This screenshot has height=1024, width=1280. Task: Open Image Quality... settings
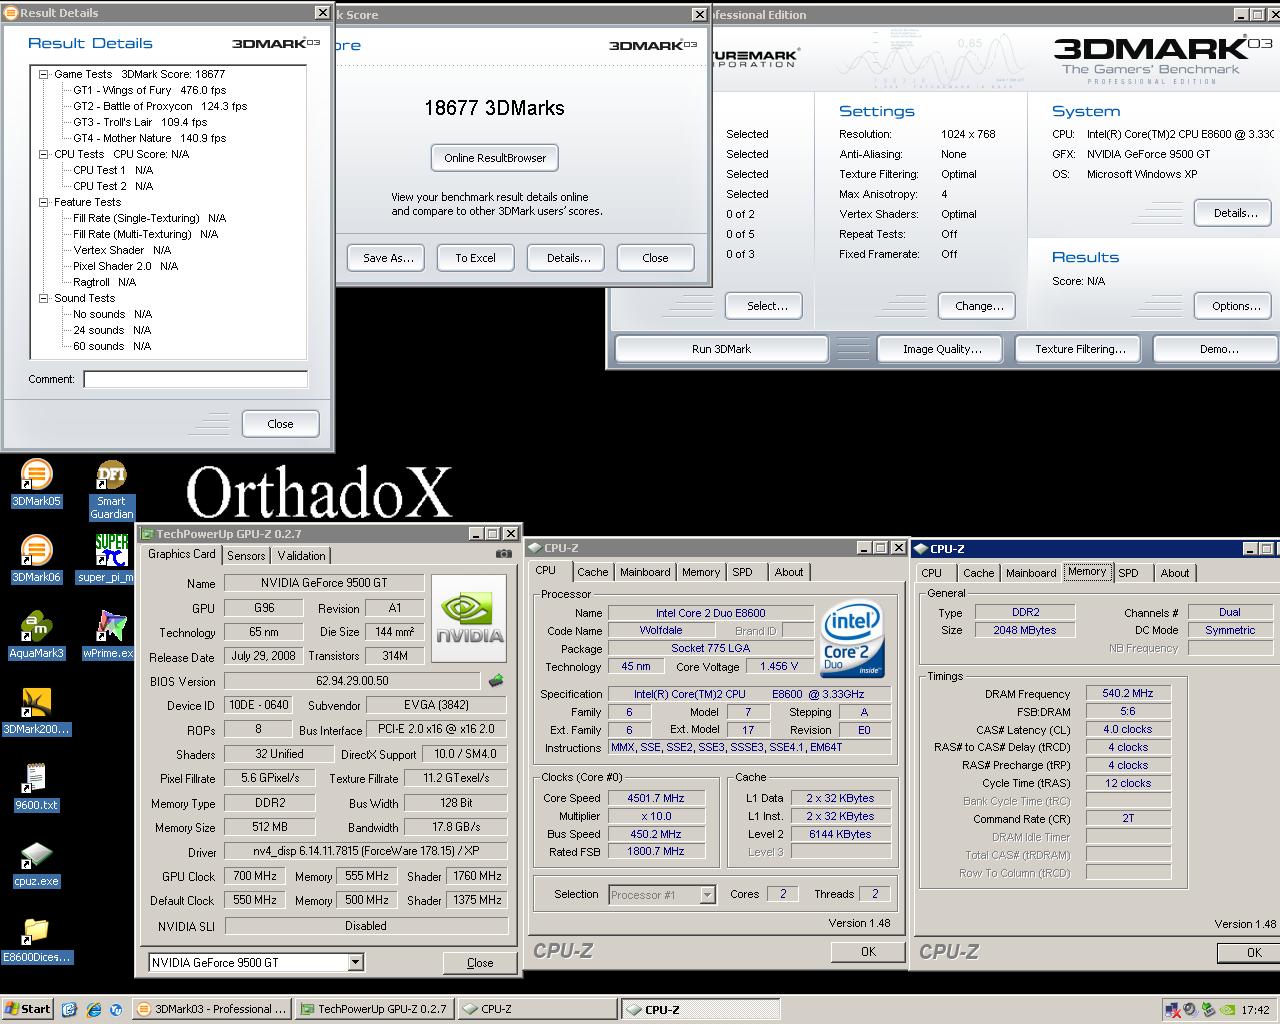pos(942,349)
